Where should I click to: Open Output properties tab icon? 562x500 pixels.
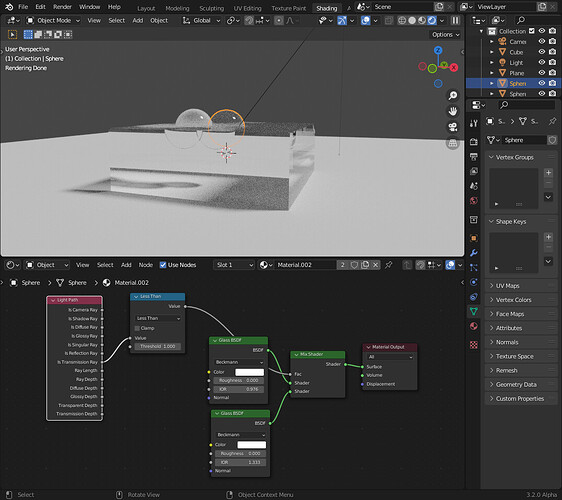pyautogui.click(x=473, y=157)
